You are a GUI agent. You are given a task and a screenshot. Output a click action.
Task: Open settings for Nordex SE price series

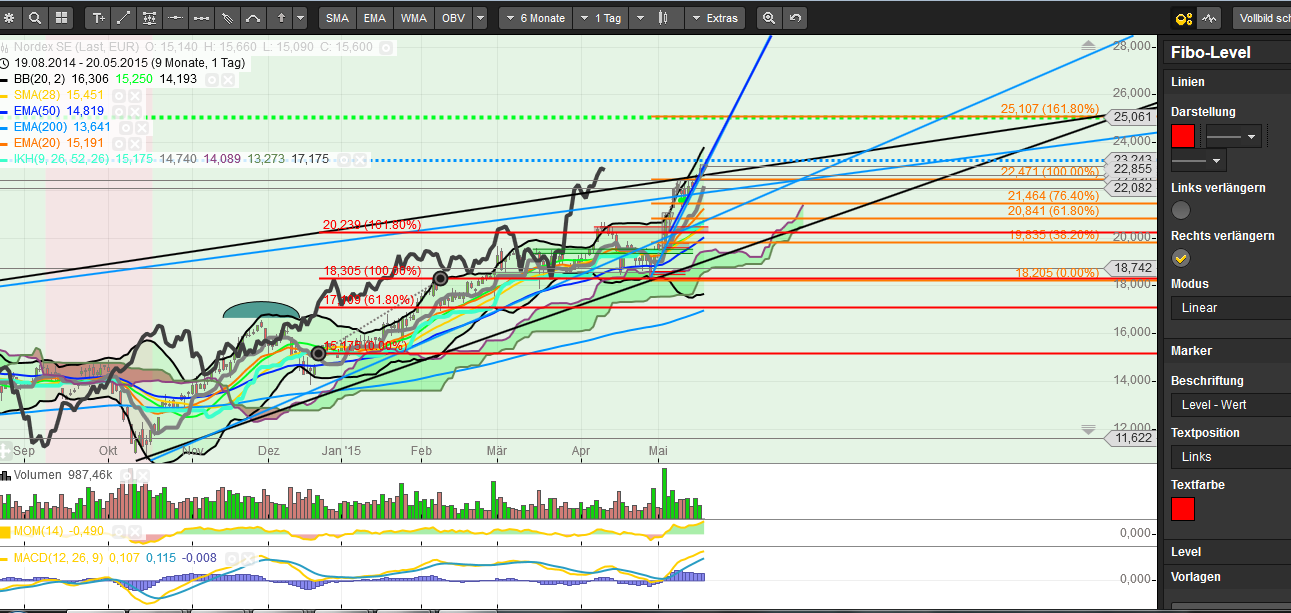coord(386,47)
